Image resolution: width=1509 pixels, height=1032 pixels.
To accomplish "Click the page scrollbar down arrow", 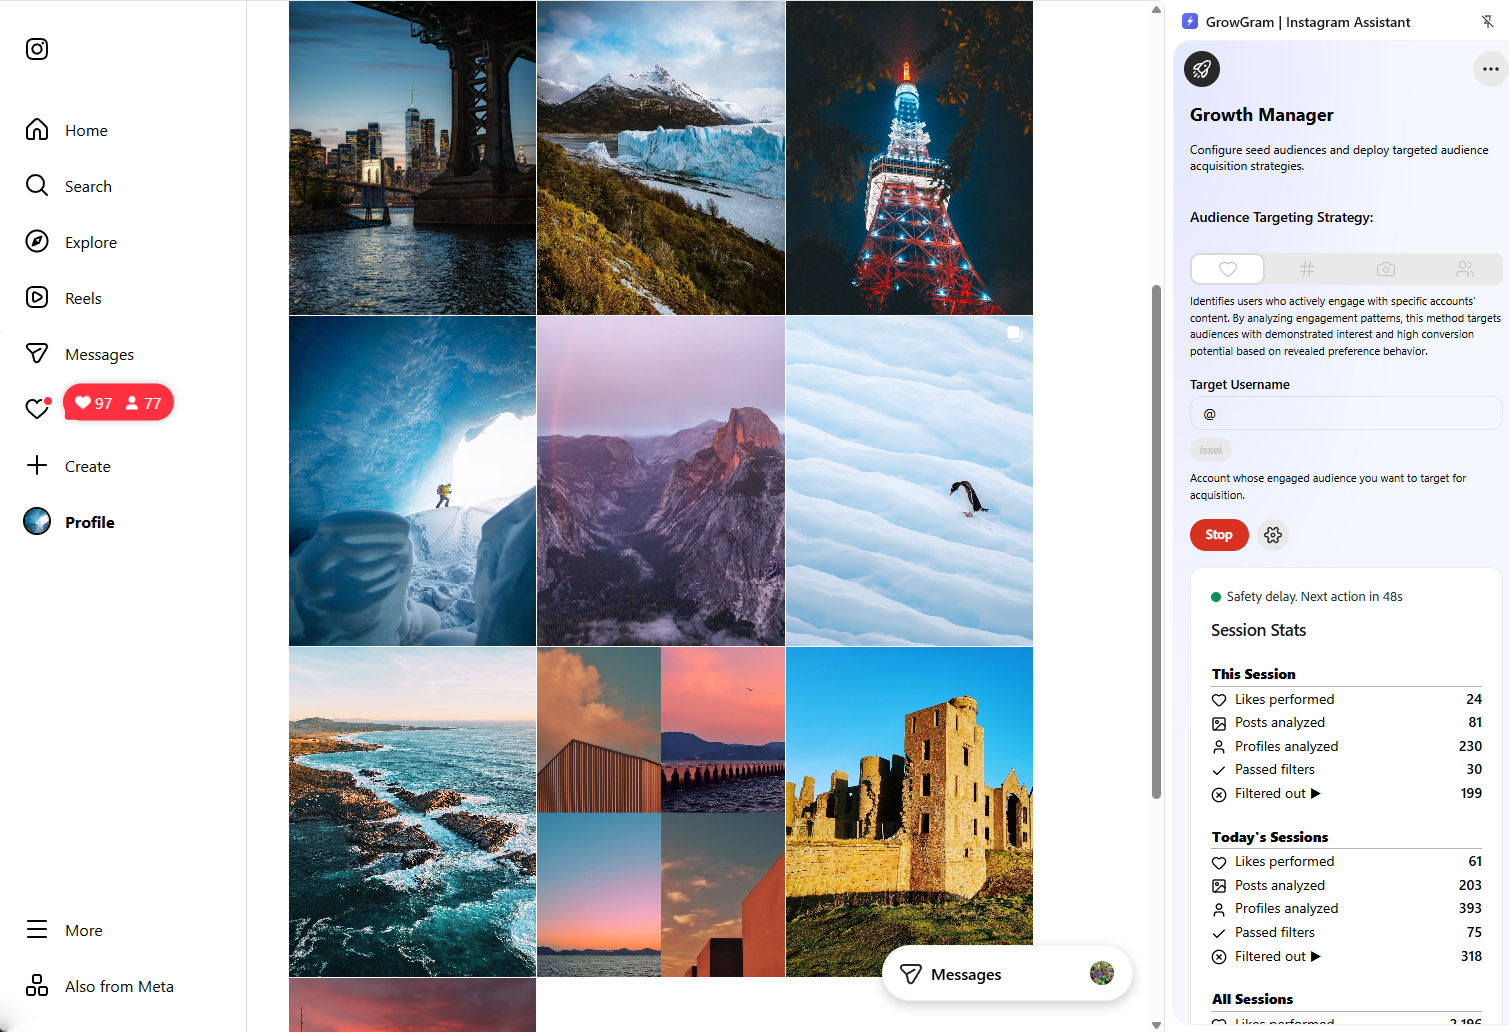I will point(1156,1024).
